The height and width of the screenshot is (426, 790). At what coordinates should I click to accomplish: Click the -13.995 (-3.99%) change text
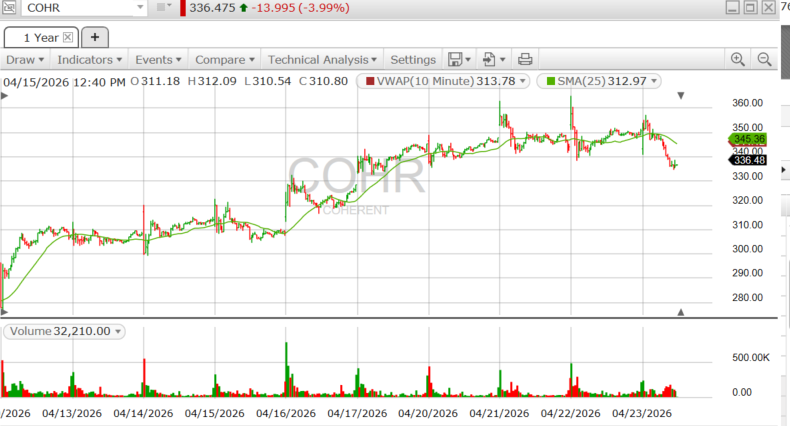[301, 8]
